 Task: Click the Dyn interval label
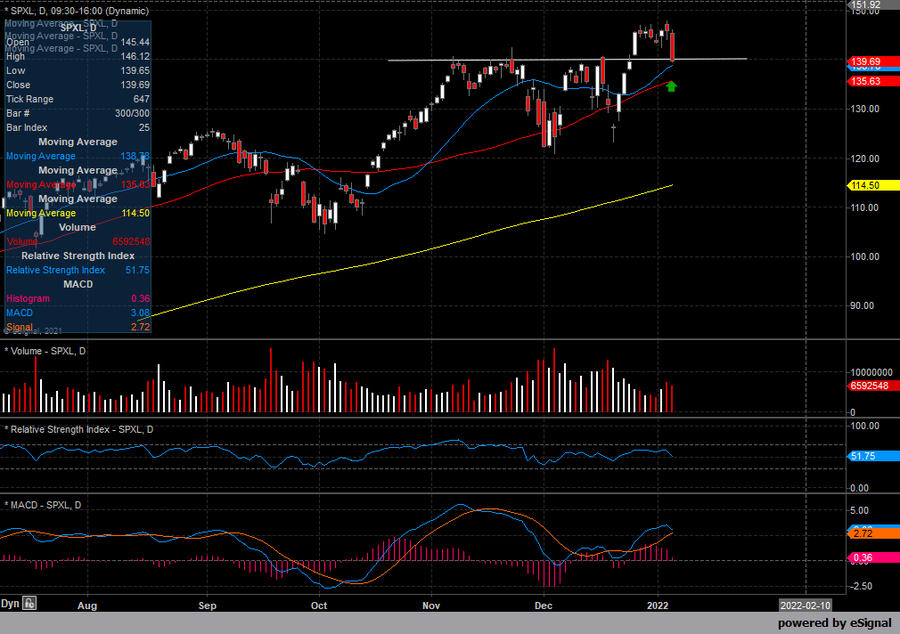click(10, 603)
